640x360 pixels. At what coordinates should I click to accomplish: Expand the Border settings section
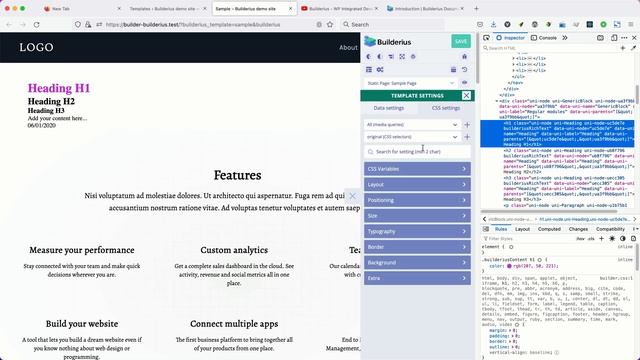(x=417, y=247)
